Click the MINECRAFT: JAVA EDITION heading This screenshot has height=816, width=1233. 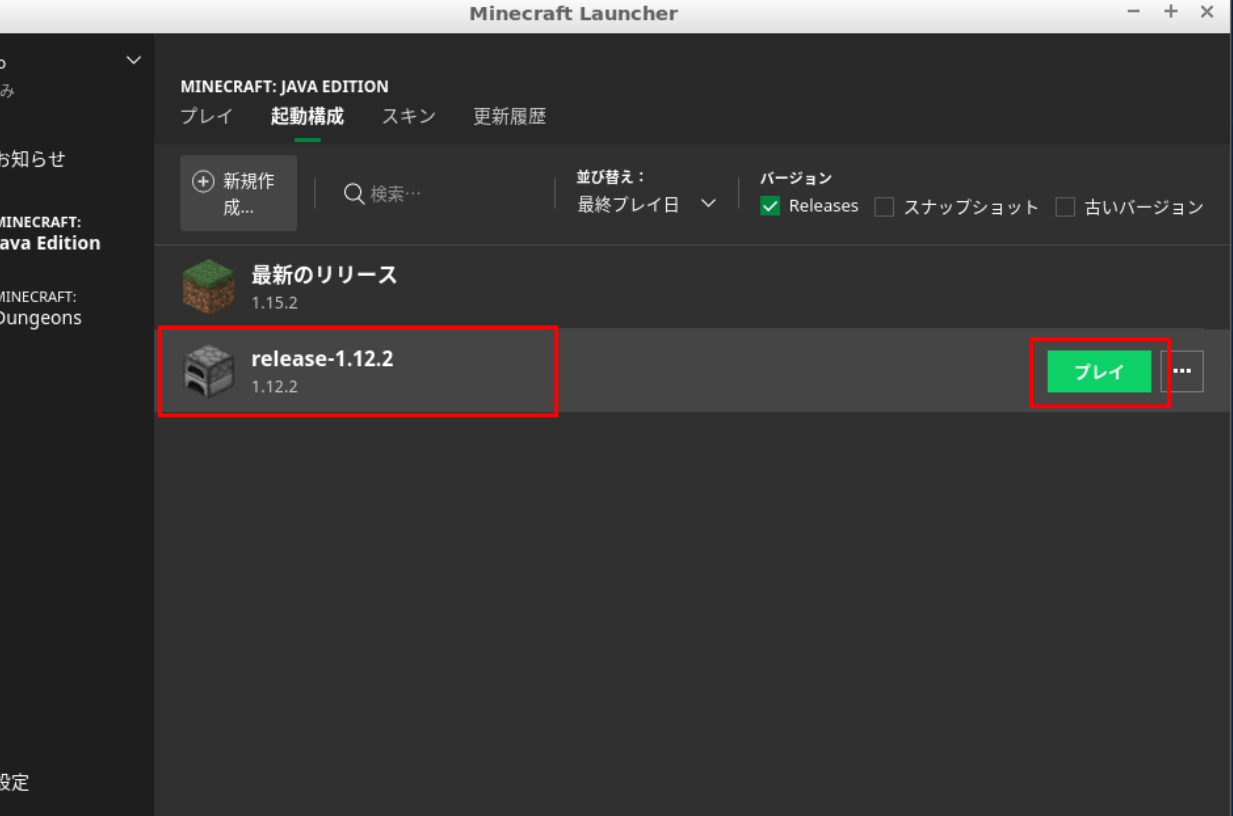tap(284, 87)
